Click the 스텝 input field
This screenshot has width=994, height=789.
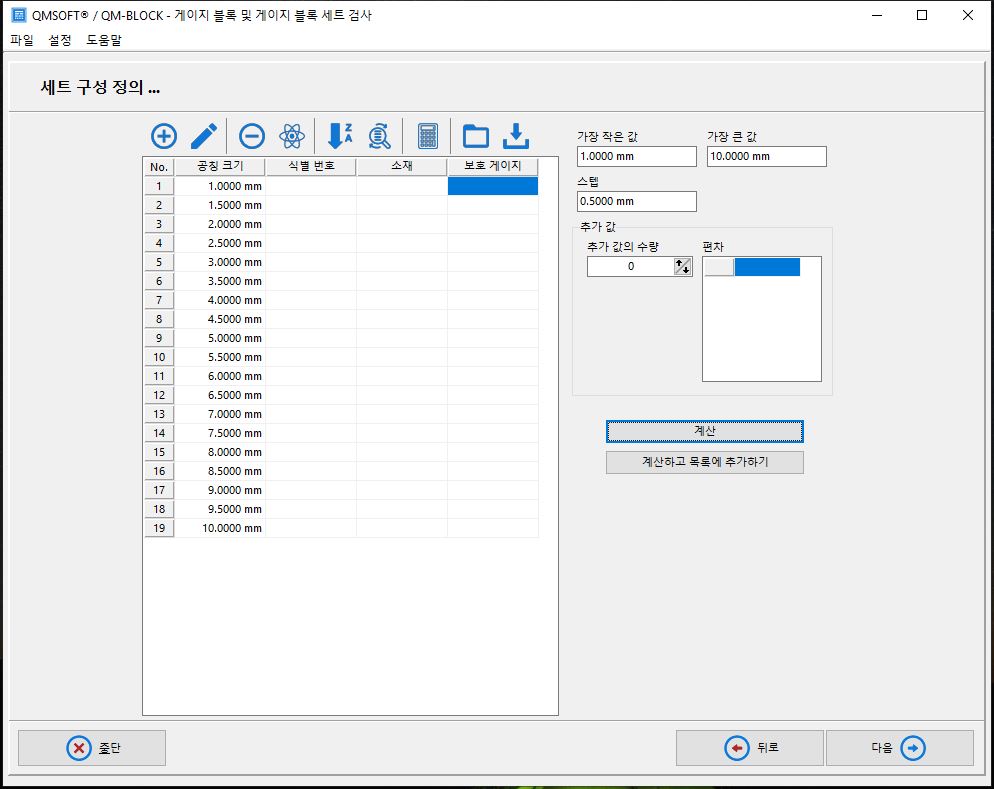tap(636, 202)
